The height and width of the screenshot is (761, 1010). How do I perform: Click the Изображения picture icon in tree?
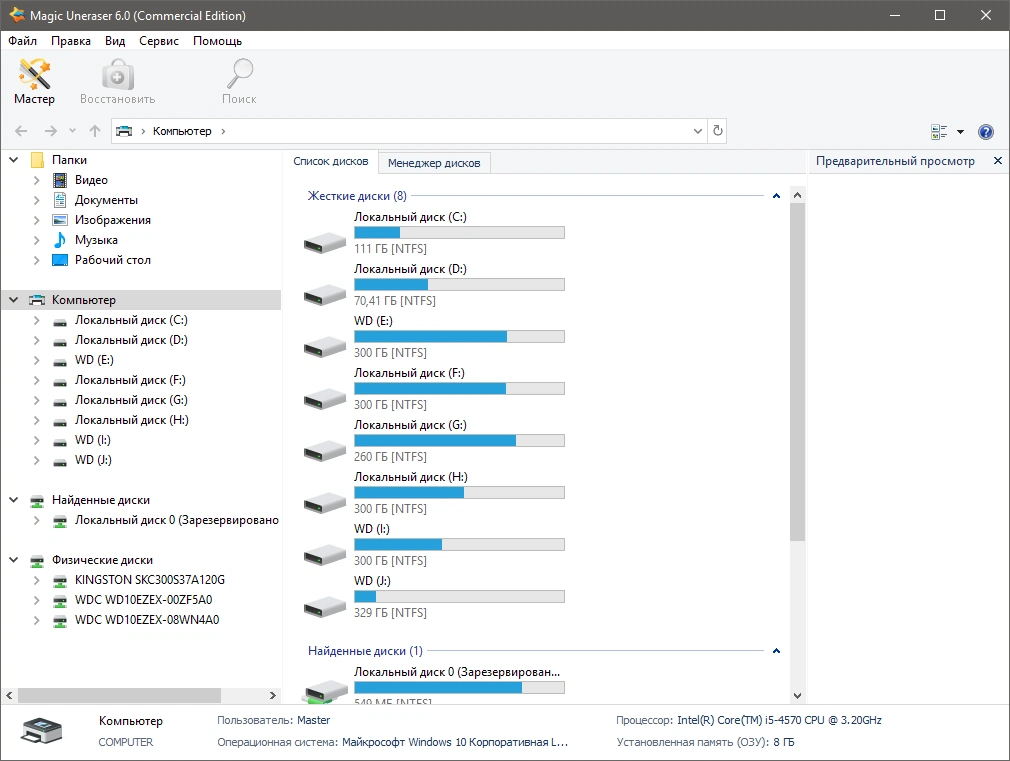59,220
